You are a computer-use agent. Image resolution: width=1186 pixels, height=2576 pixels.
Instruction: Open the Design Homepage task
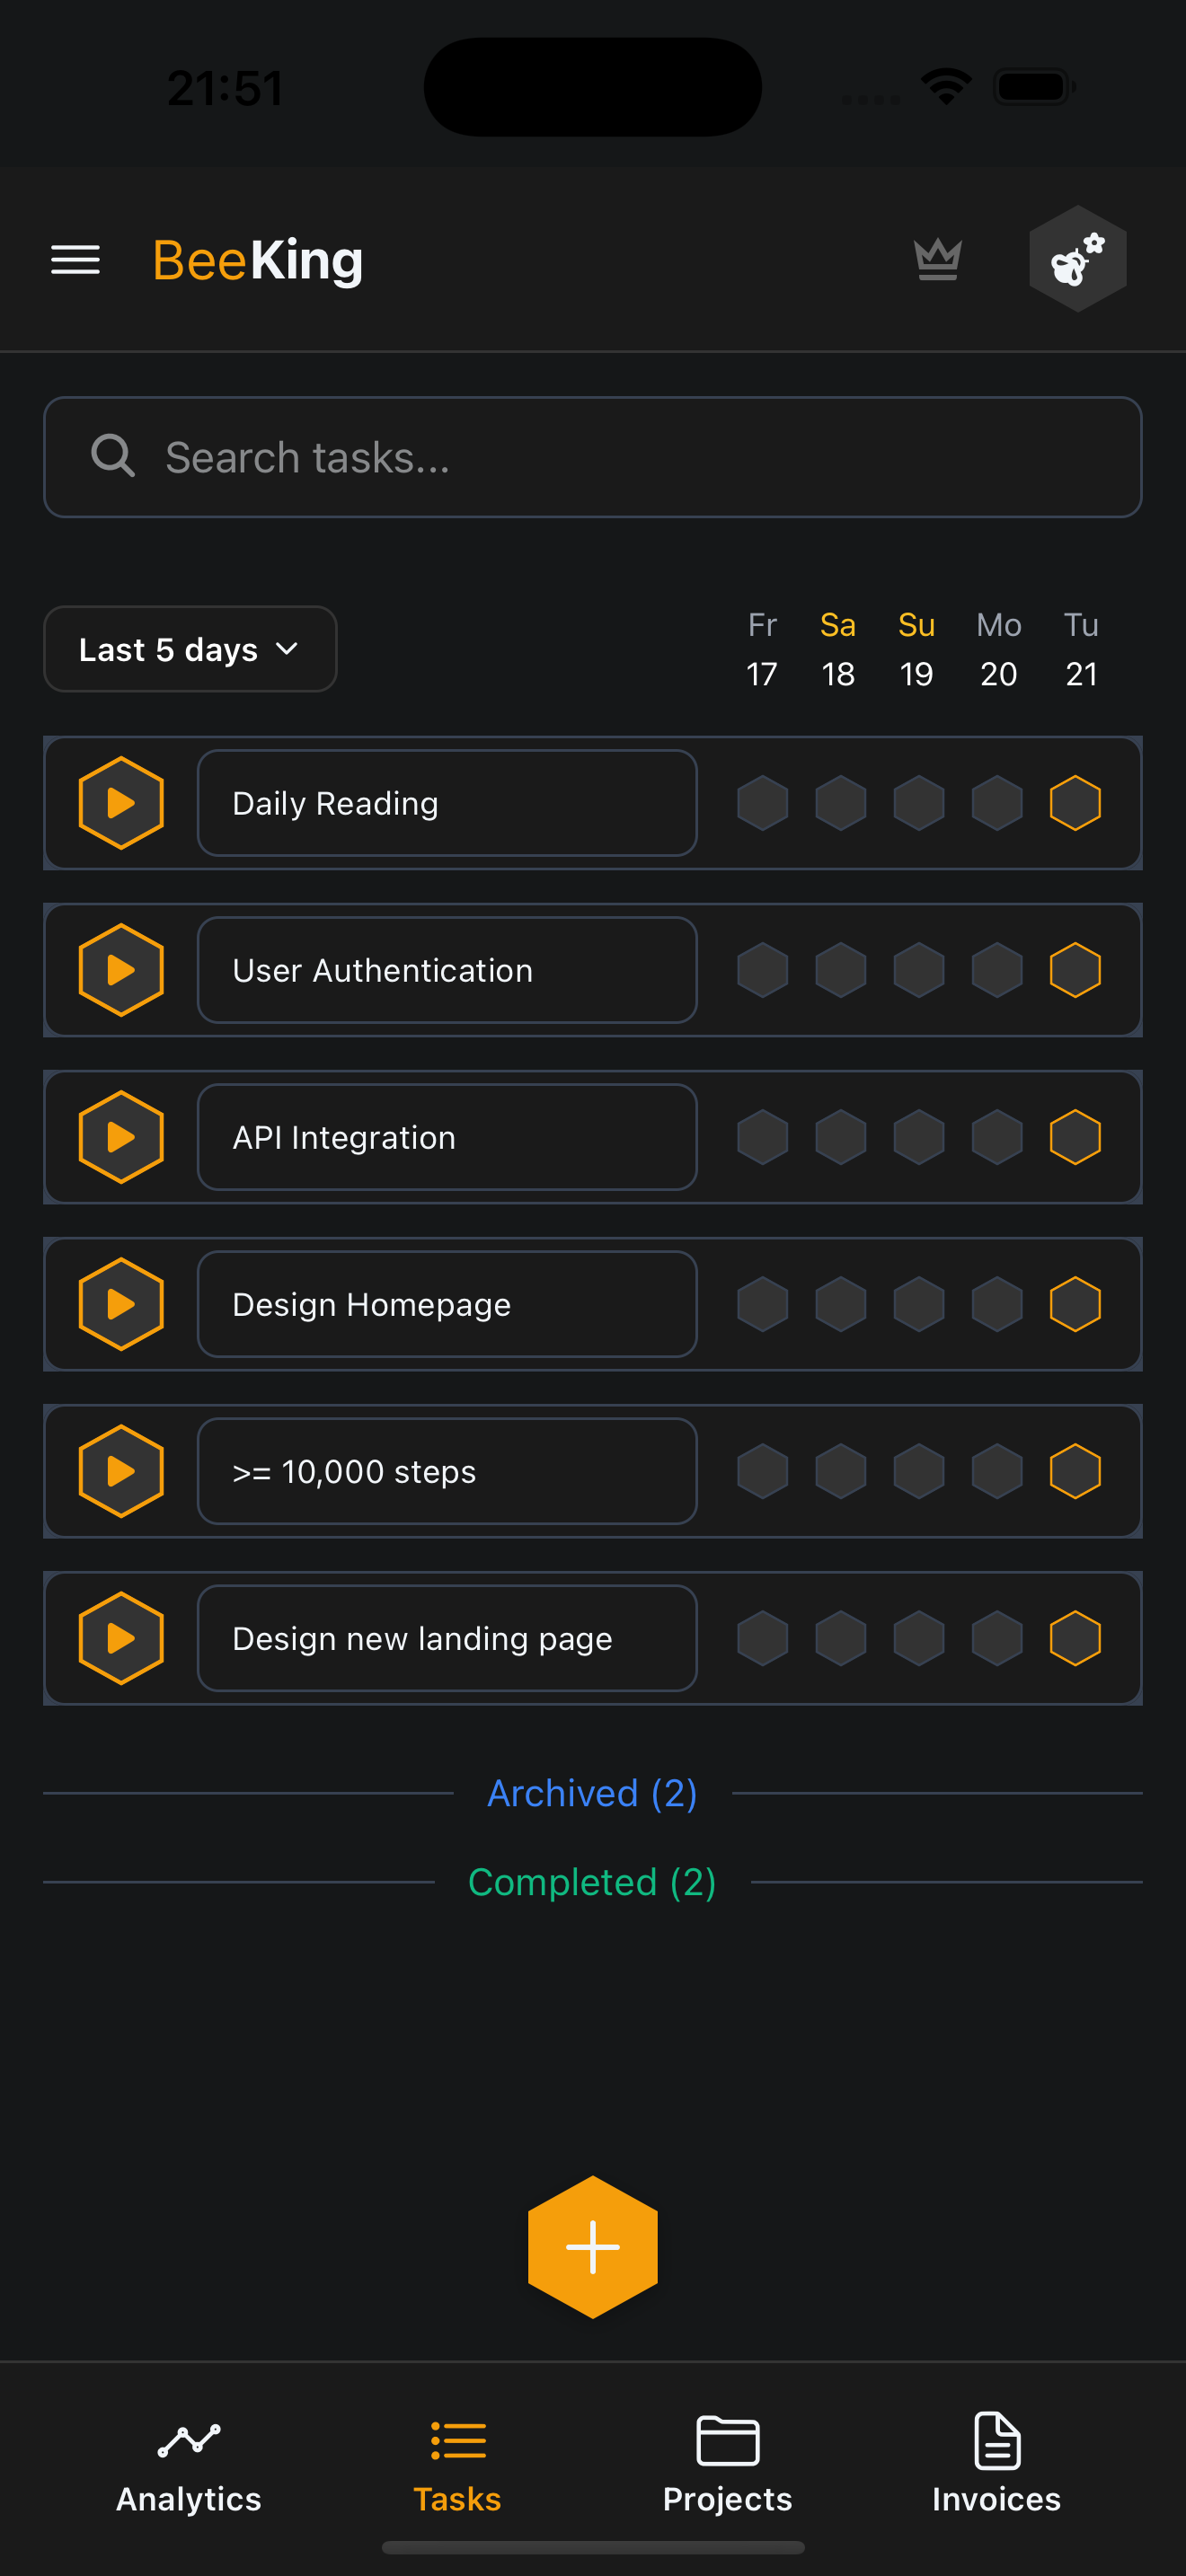[447, 1304]
